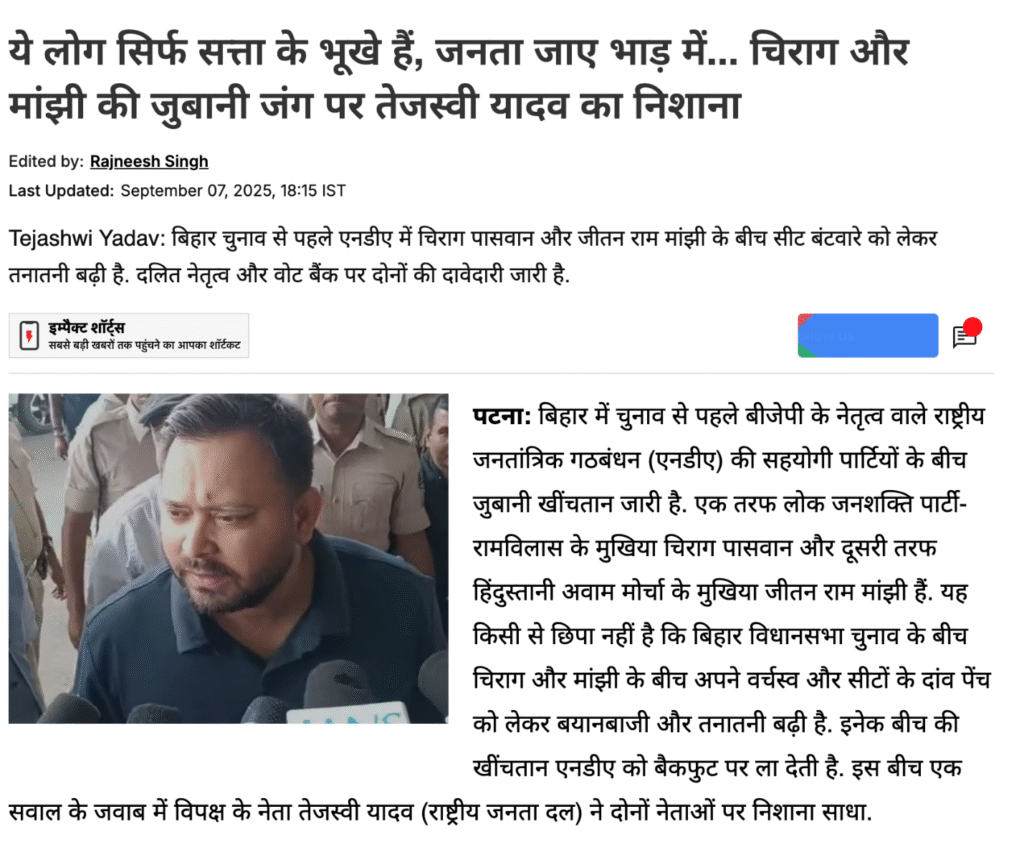Click second headline line starting मांझी की

(x=374, y=104)
